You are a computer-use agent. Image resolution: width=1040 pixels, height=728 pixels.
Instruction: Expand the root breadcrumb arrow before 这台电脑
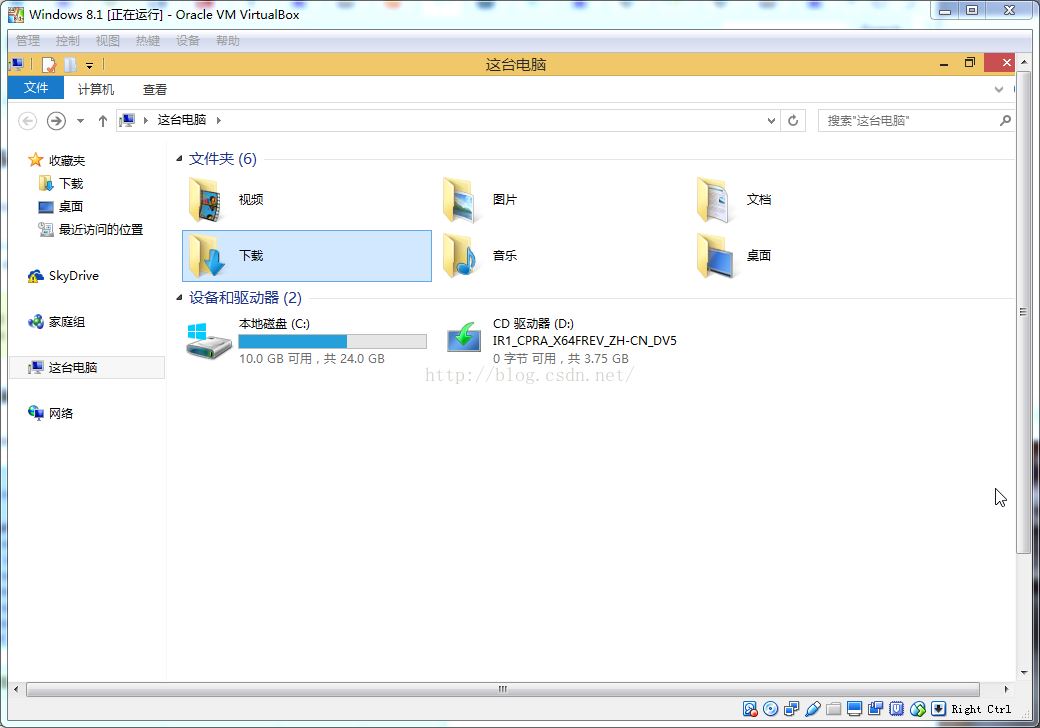145,121
